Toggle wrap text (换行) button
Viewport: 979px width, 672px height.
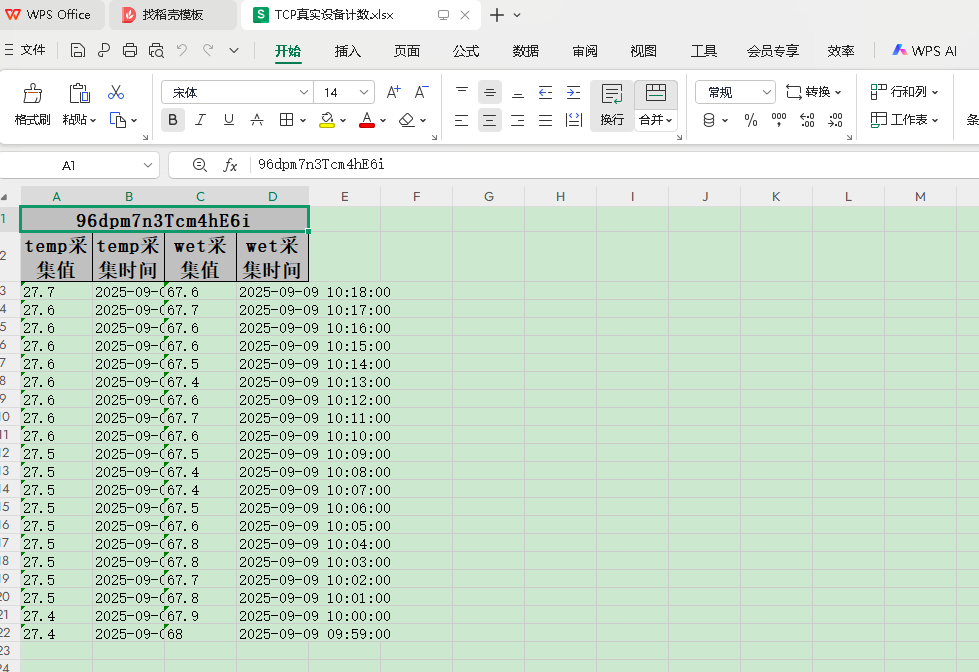(x=612, y=104)
